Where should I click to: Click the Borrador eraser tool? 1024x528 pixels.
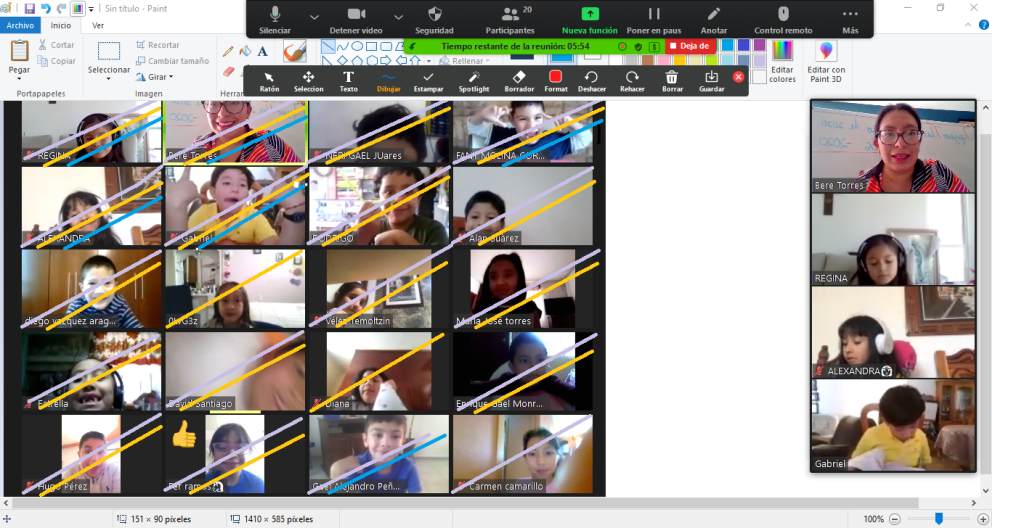518,80
